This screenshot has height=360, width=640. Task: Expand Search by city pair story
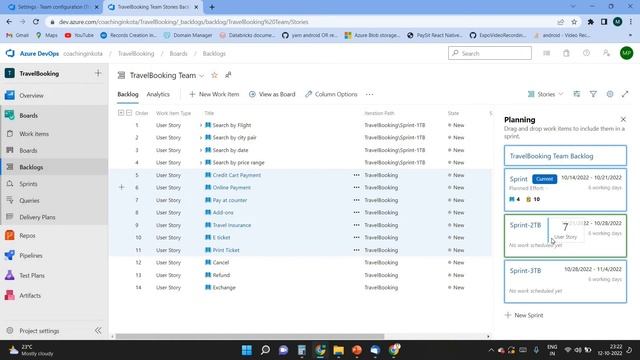[x=200, y=138]
